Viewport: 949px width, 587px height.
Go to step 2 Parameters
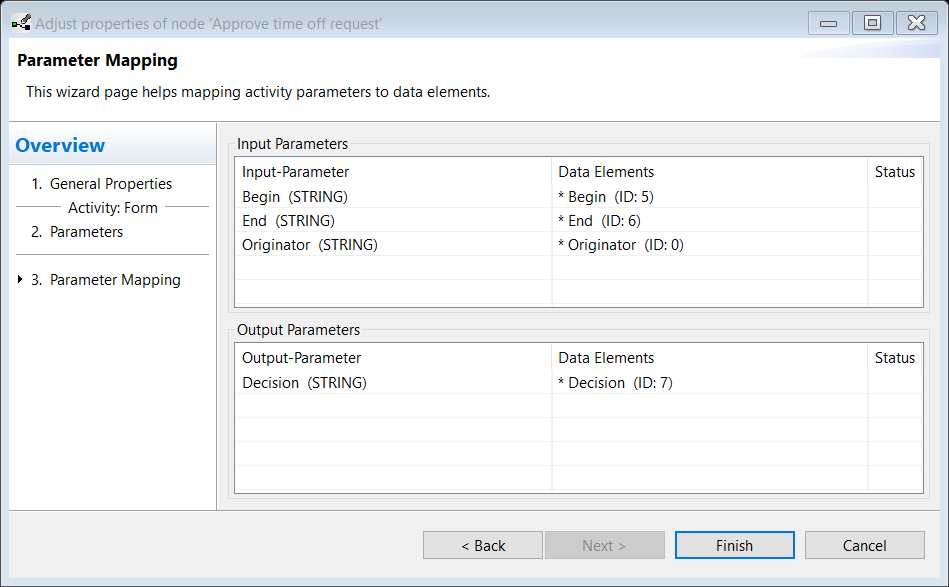click(77, 232)
